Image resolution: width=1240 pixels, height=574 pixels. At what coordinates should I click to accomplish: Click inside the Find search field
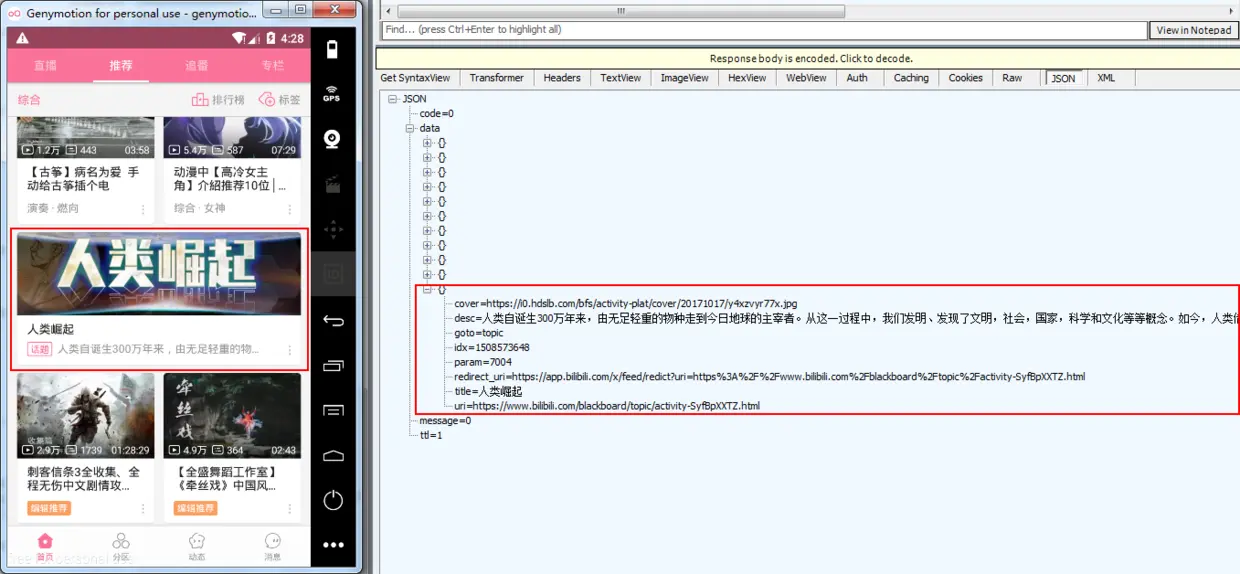tap(762, 30)
